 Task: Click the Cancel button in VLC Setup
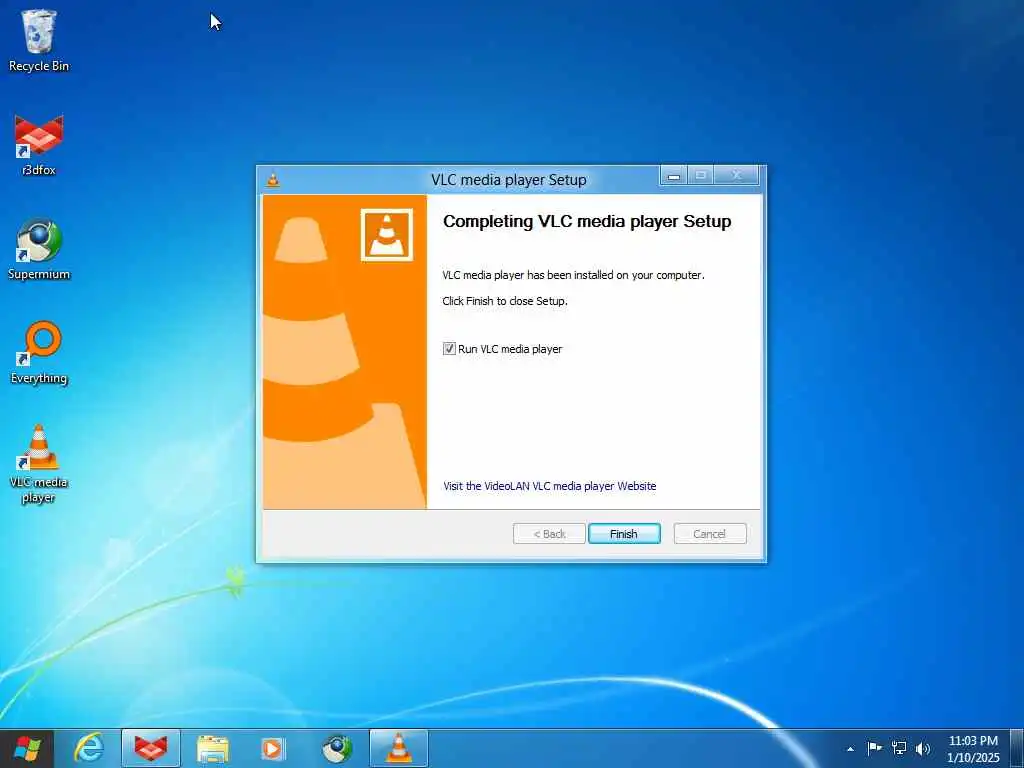coord(709,534)
